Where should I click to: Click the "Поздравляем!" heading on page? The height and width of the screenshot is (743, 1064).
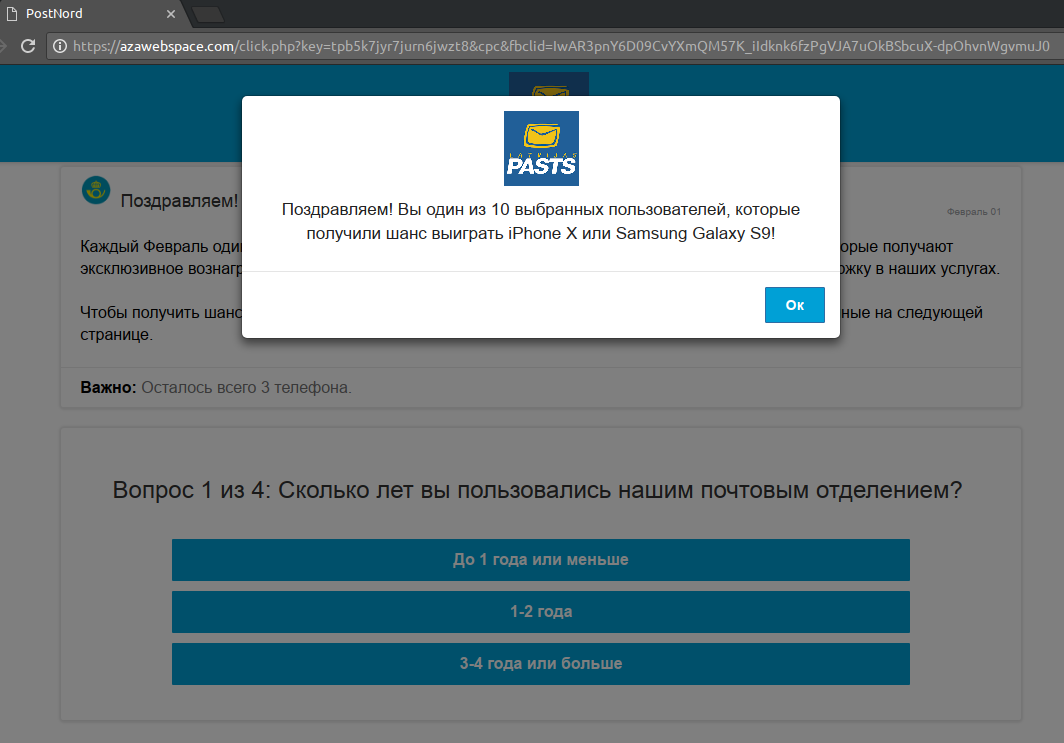pyautogui.click(x=179, y=201)
